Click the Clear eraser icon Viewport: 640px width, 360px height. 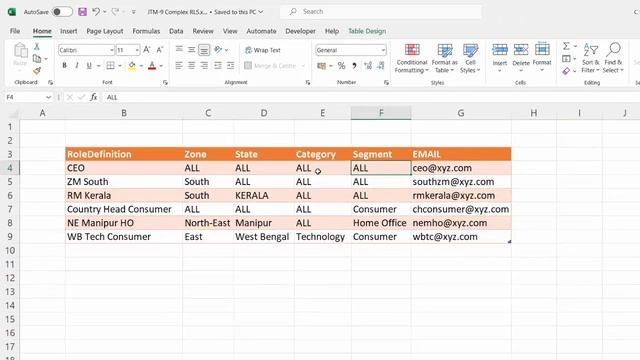[x=566, y=71]
